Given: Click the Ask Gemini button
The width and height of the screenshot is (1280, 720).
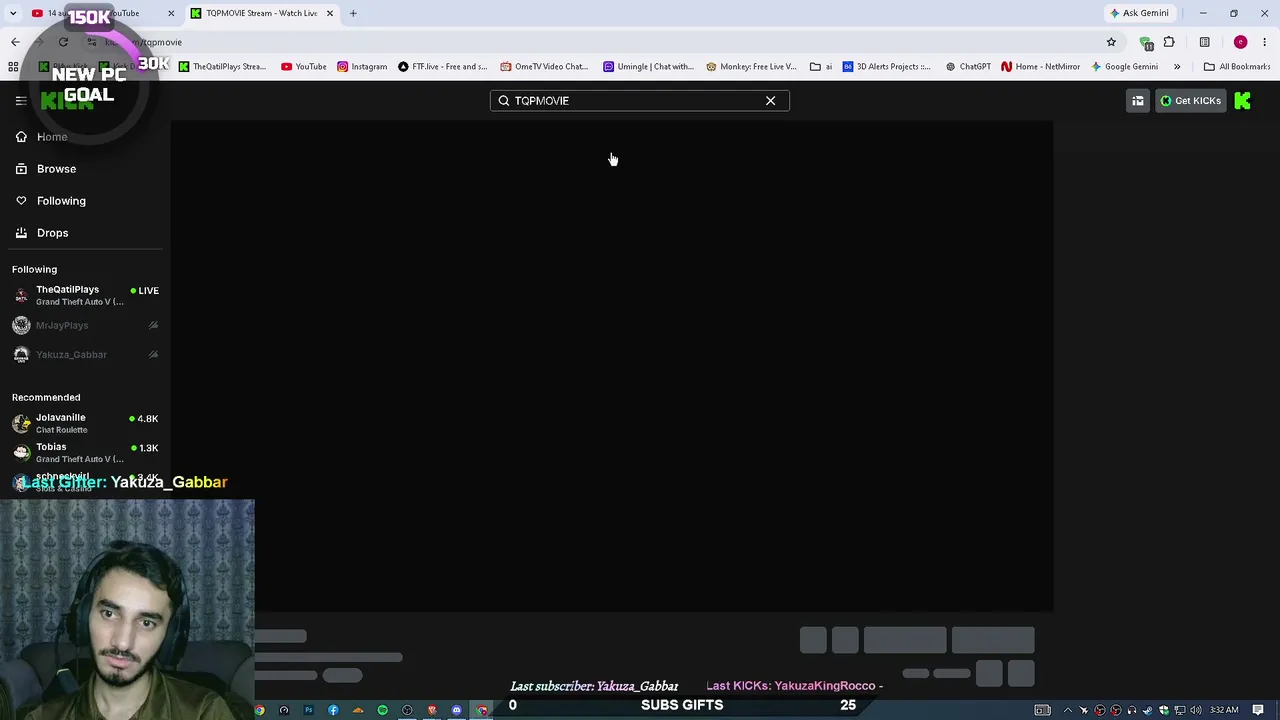Looking at the screenshot, I should [x=1139, y=13].
